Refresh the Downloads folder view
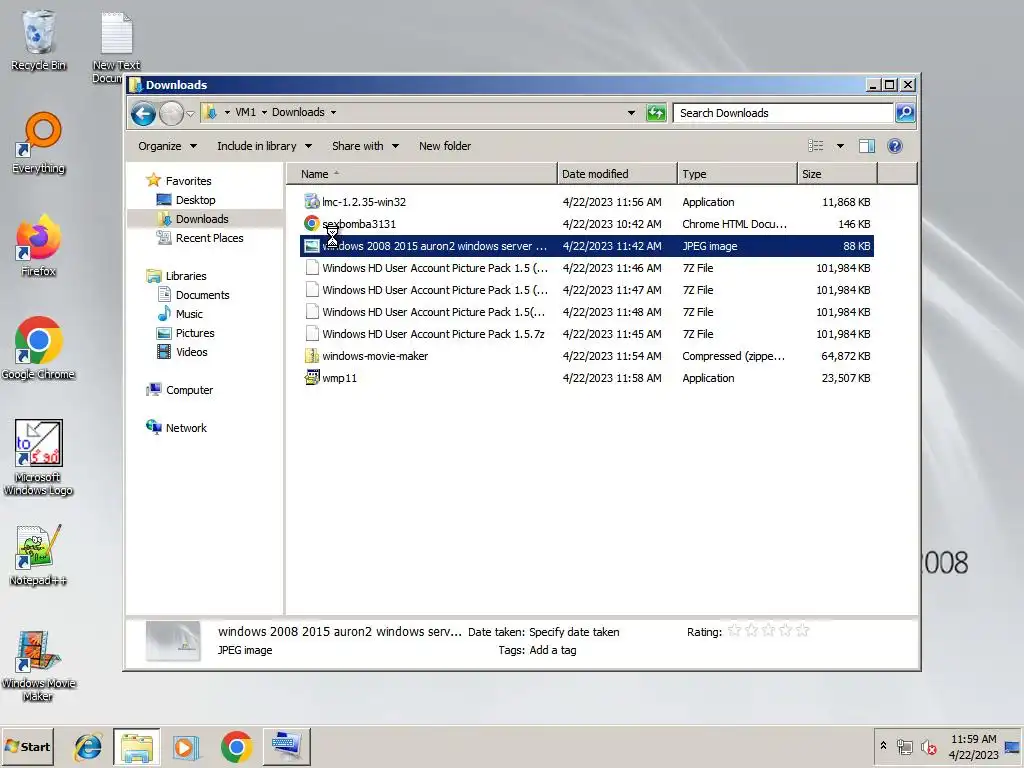 click(x=656, y=113)
